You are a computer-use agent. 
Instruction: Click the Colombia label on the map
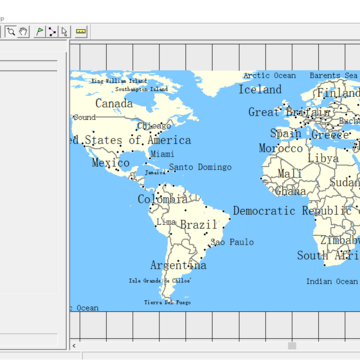pos(163,199)
